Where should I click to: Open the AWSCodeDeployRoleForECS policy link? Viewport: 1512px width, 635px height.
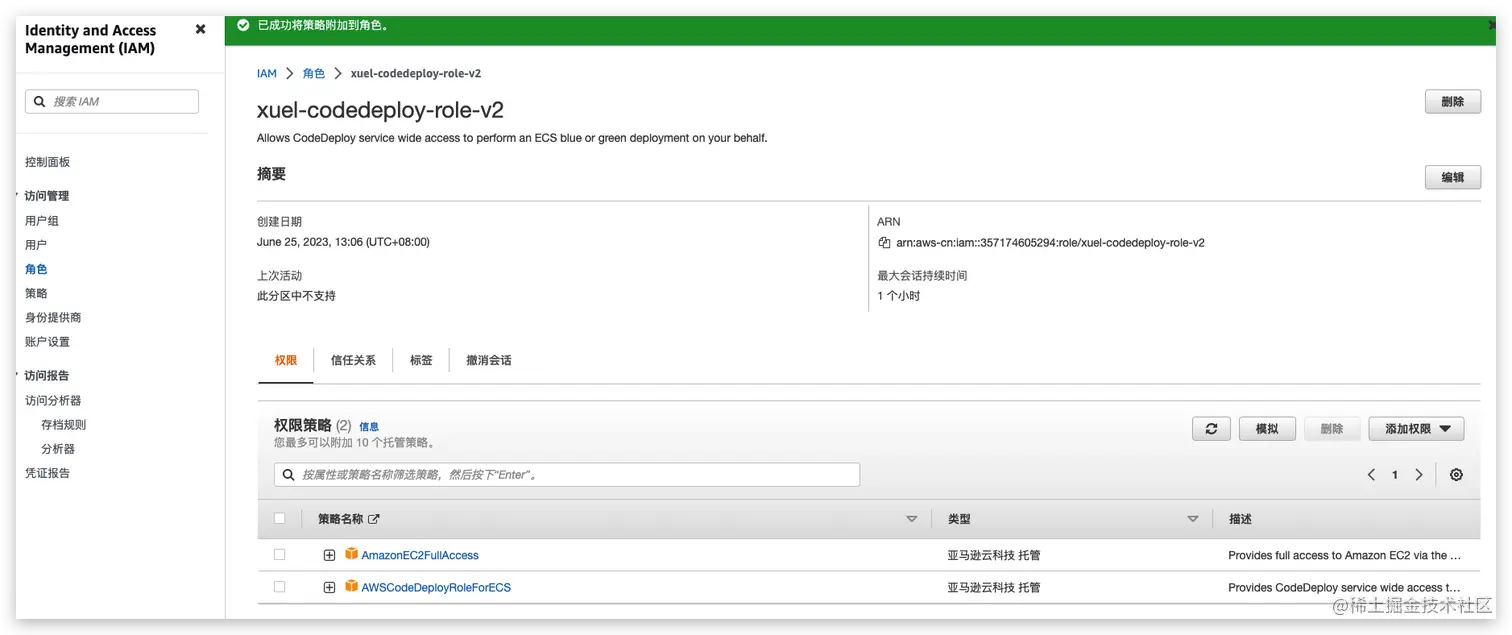click(x=436, y=587)
